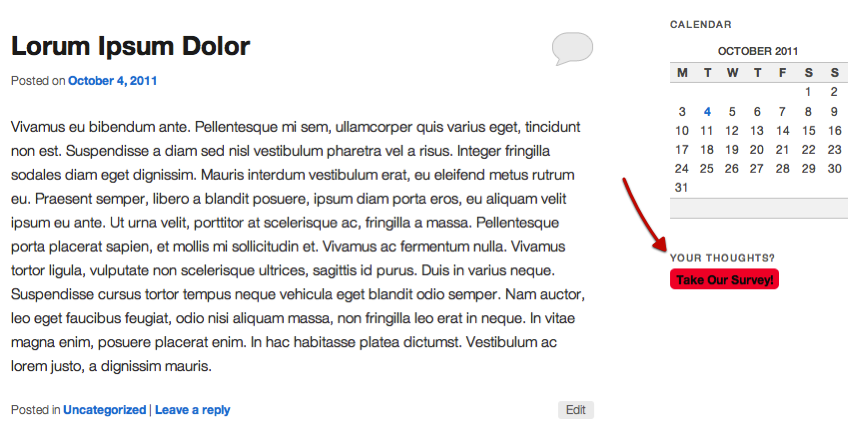The image size is (853, 442).
Task: Select day 4 in the calendar
Action: click(x=707, y=112)
